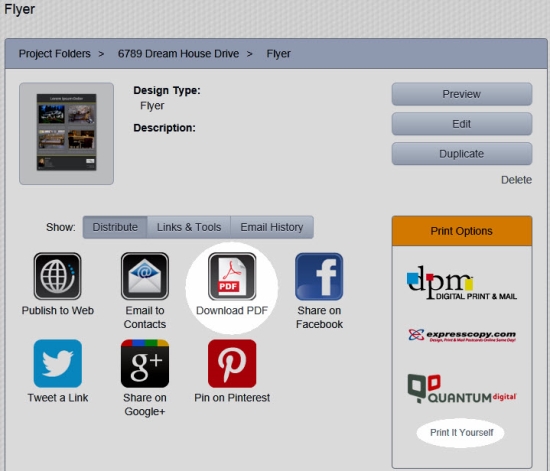
Task: Open the 6789 Dream House Drive breadcrumb
Action: tap(178, 54)
